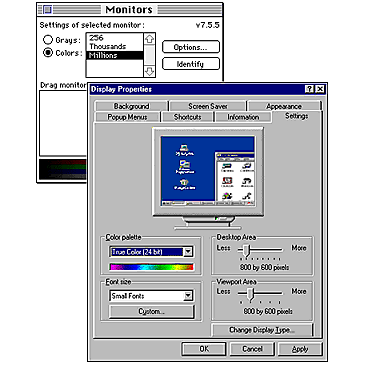Click the Custom... font button
The width and height of the screenshot is (365, 365).
(151, 312)
